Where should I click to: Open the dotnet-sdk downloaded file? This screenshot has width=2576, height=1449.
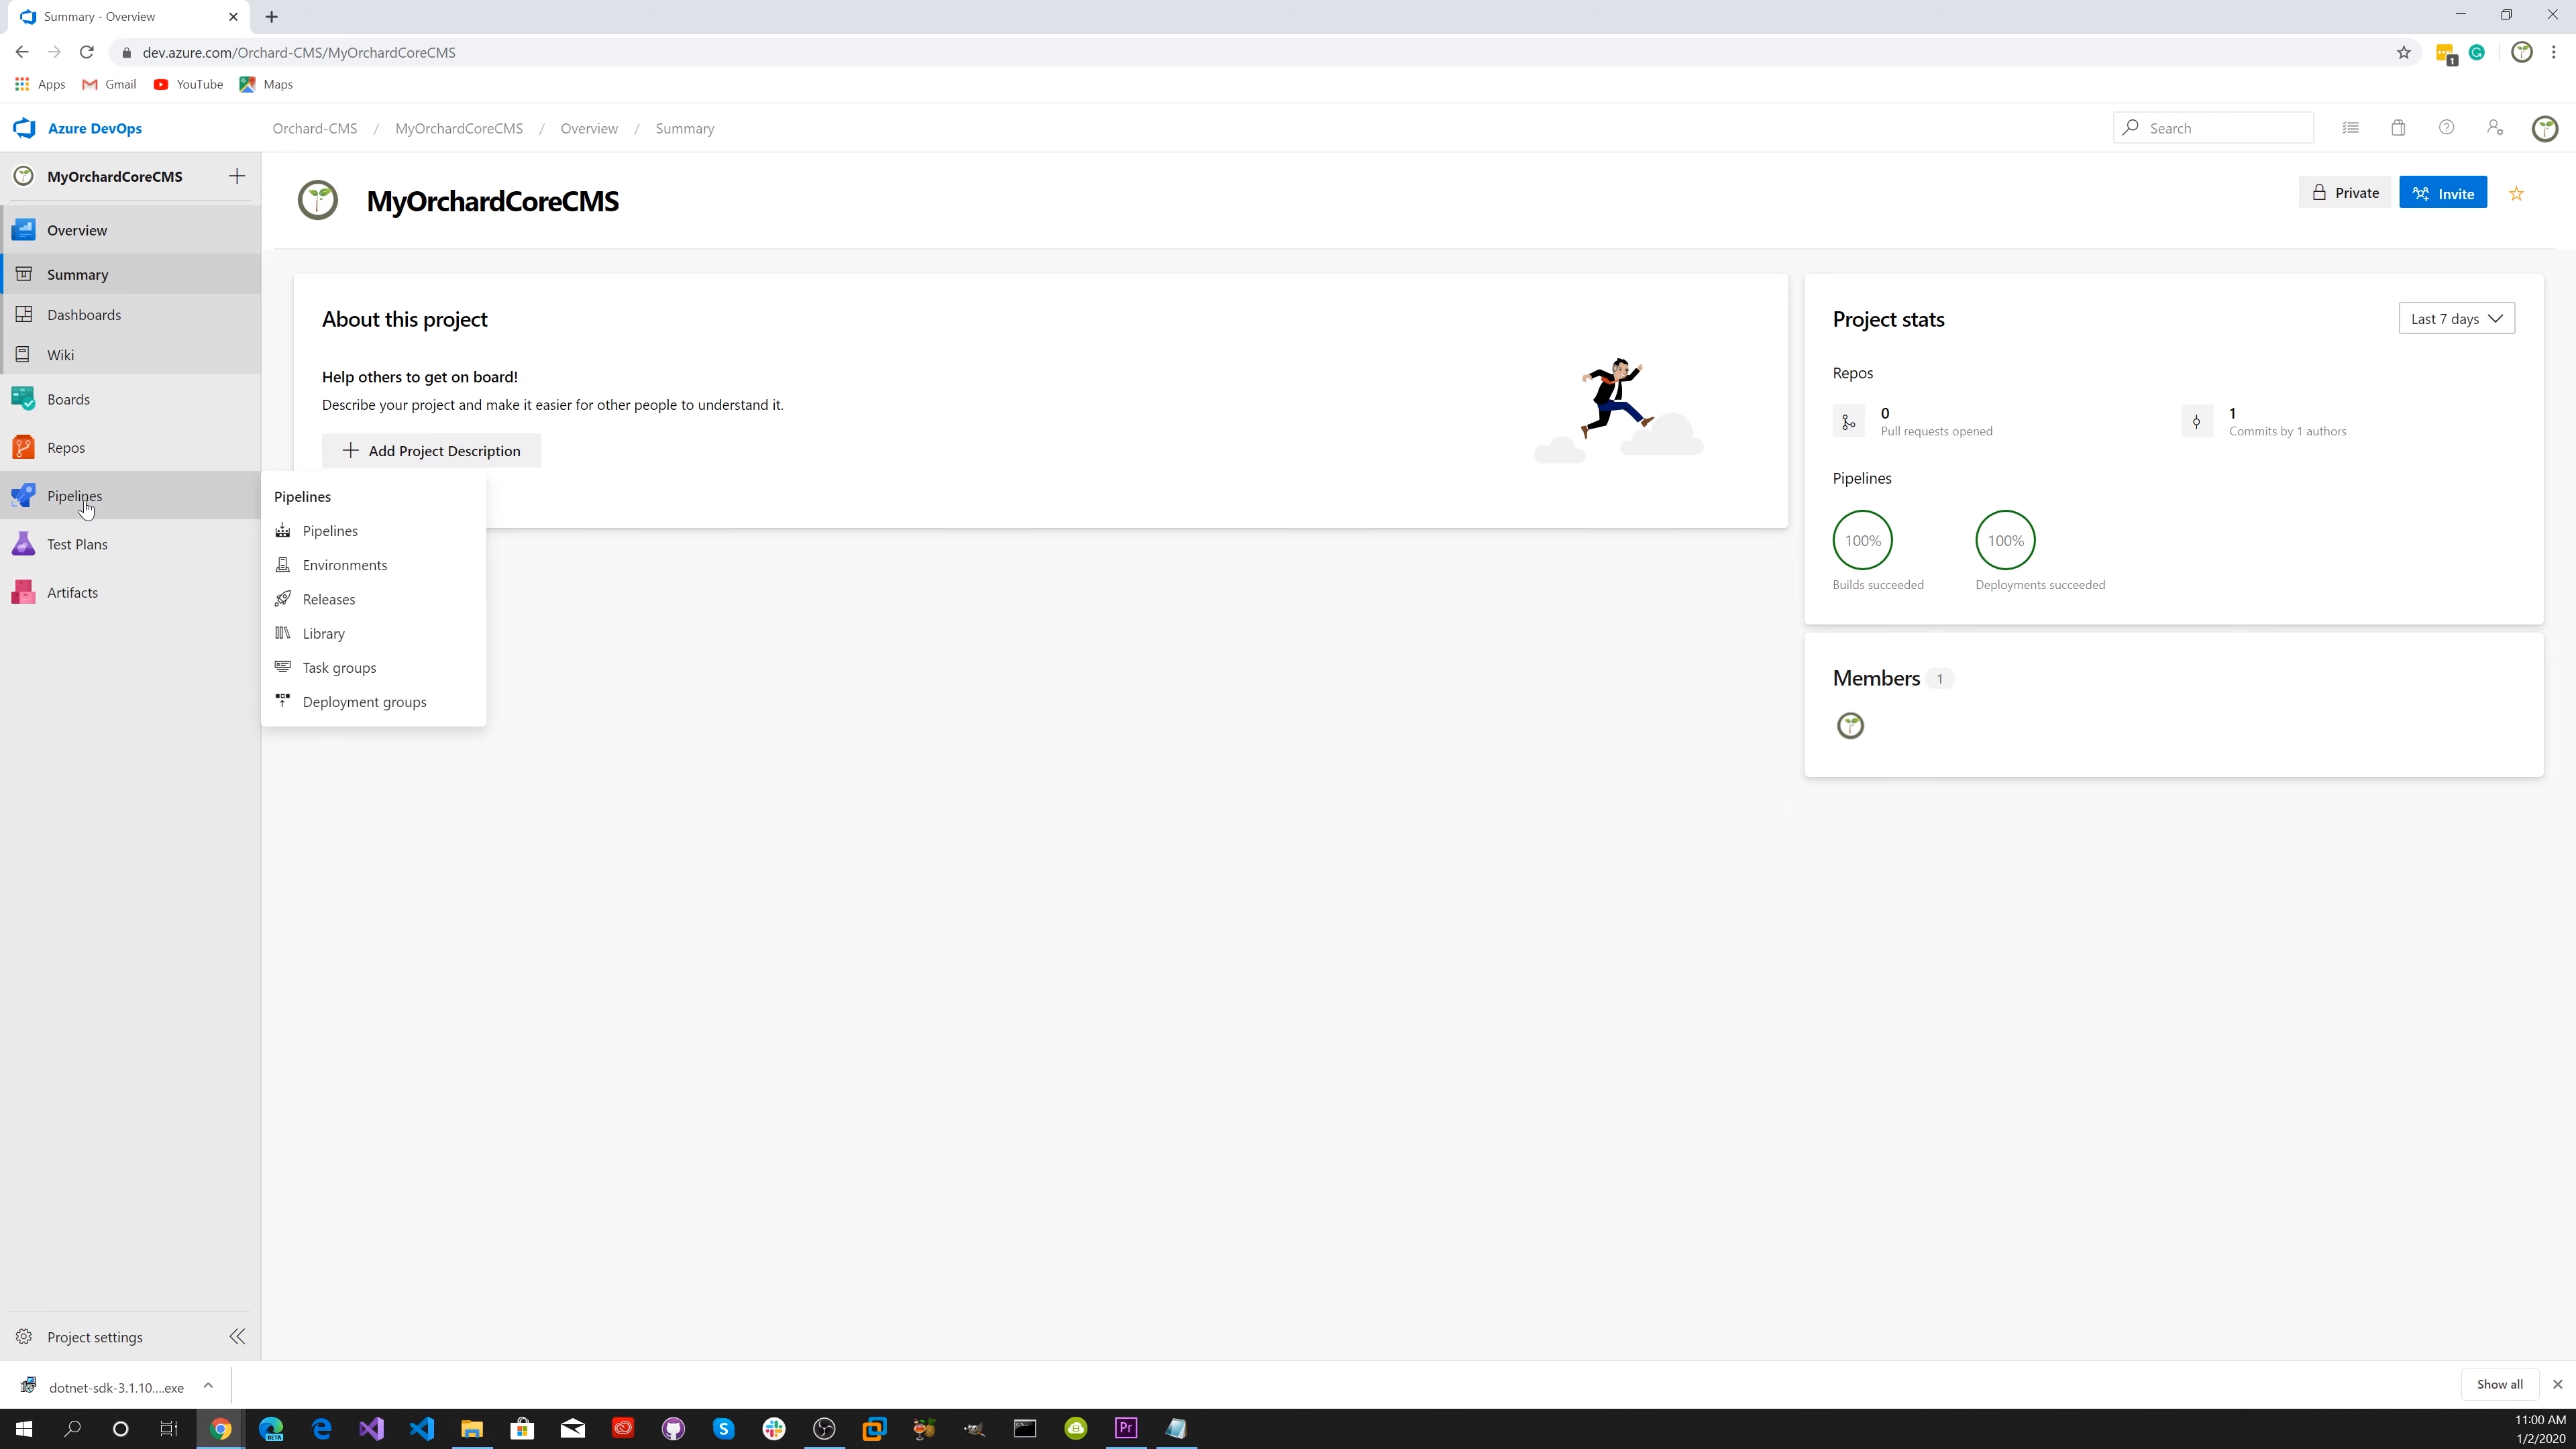[x=102, y=1387]
